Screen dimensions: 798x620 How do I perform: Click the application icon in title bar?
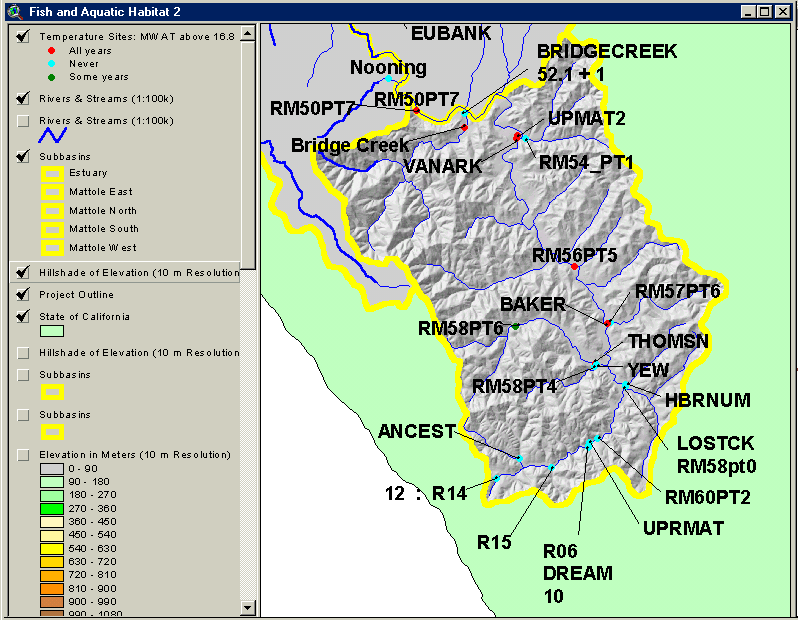coord(16,12)
